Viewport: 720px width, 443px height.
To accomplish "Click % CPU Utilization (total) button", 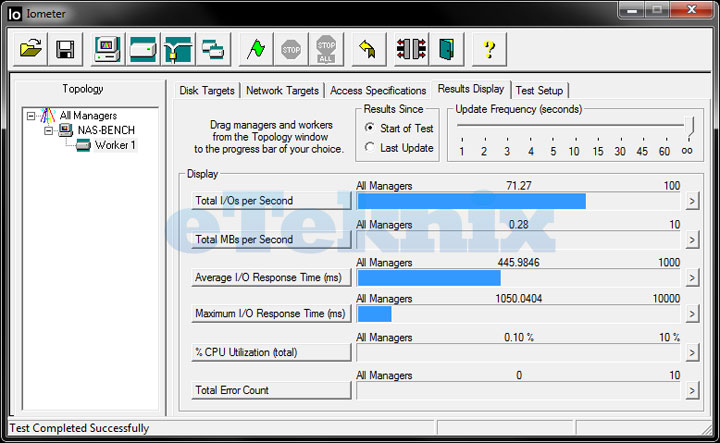I will click(x=271, y=353).
